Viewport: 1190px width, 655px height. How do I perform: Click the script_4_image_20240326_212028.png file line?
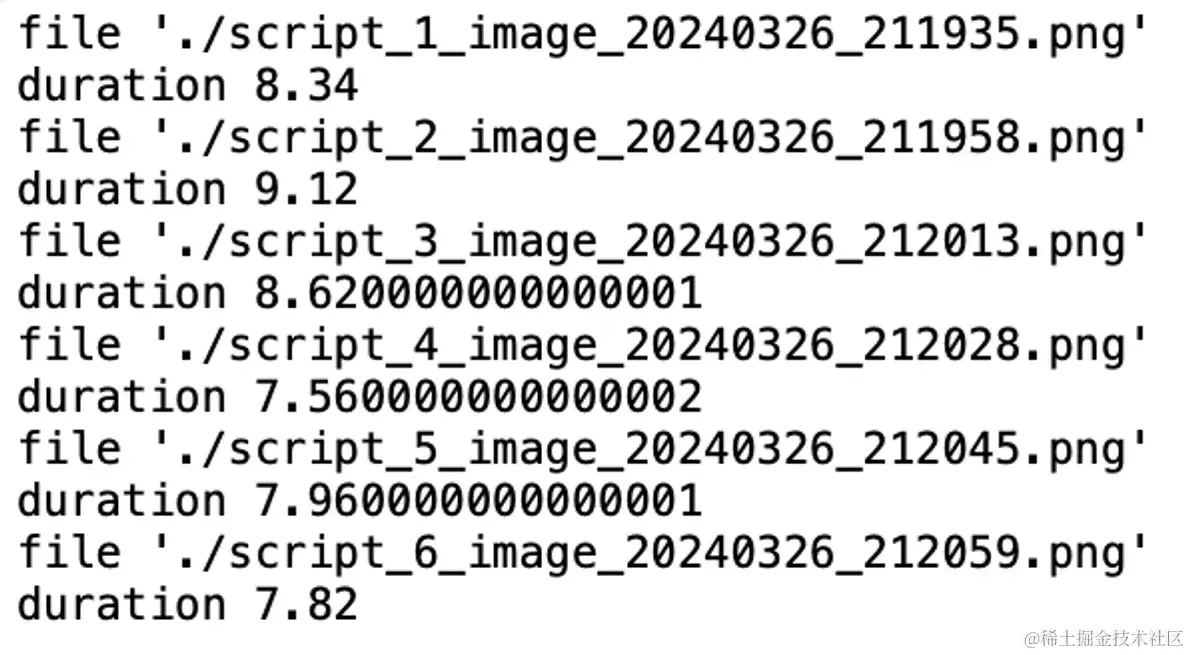[583, 347]
